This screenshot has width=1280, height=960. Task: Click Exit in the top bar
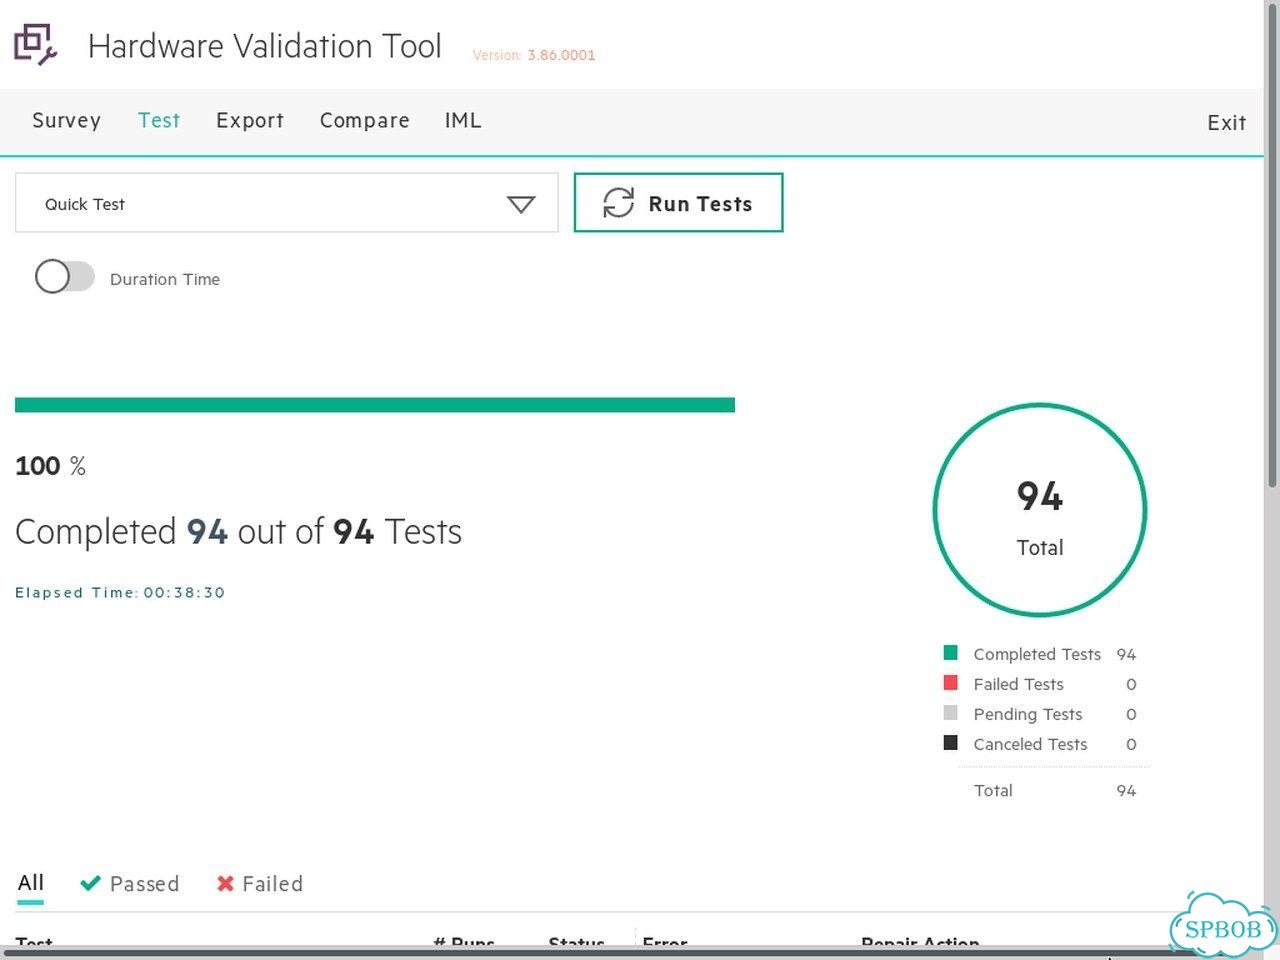pos(1226,123)
